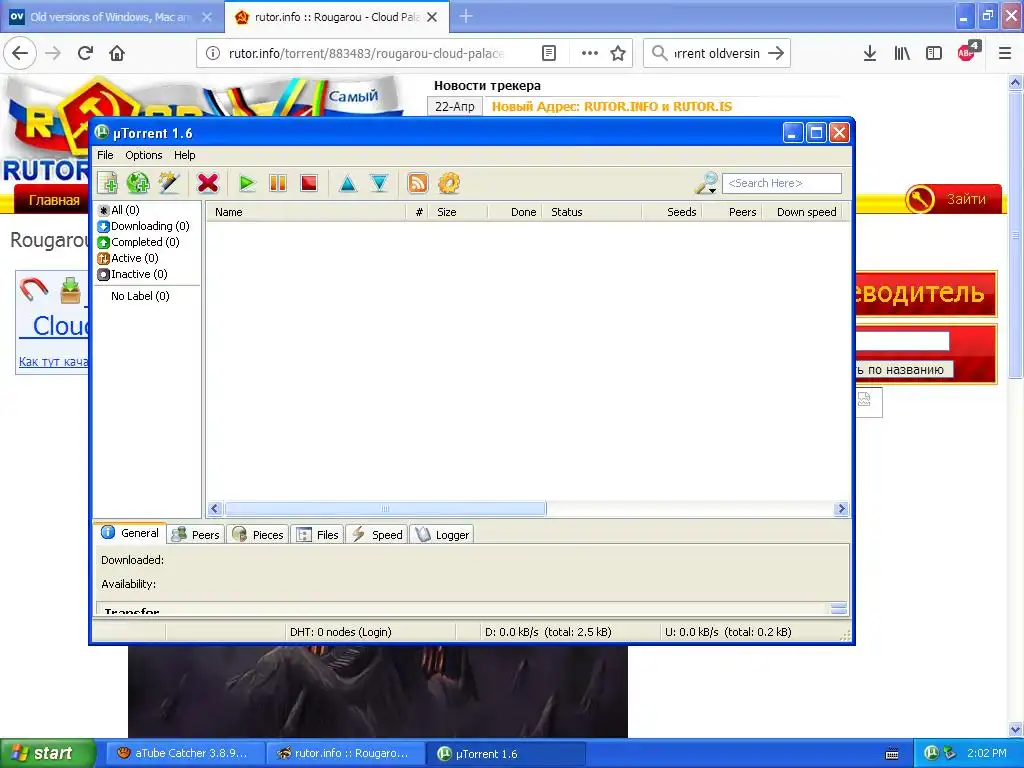Viewport: 1024px width, 768px height.
Task: Switch to the Peers tab
Action: point(195,535)
